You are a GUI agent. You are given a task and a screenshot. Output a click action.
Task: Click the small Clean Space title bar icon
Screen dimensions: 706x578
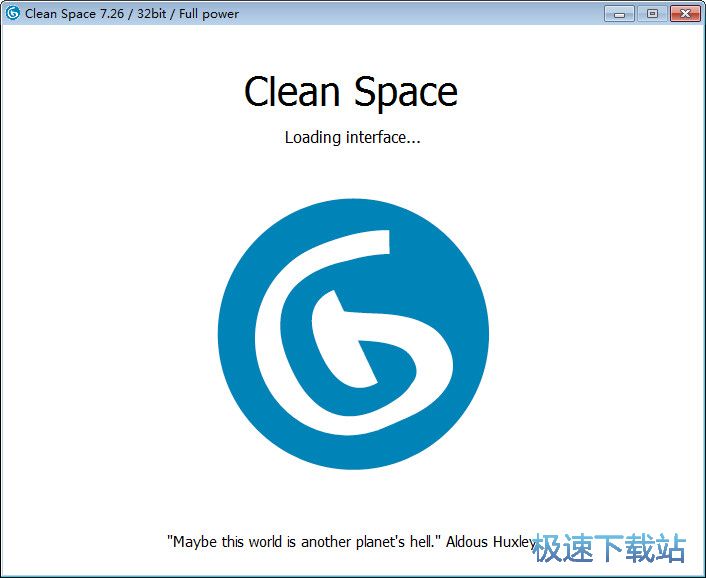[x=13, y=14]
